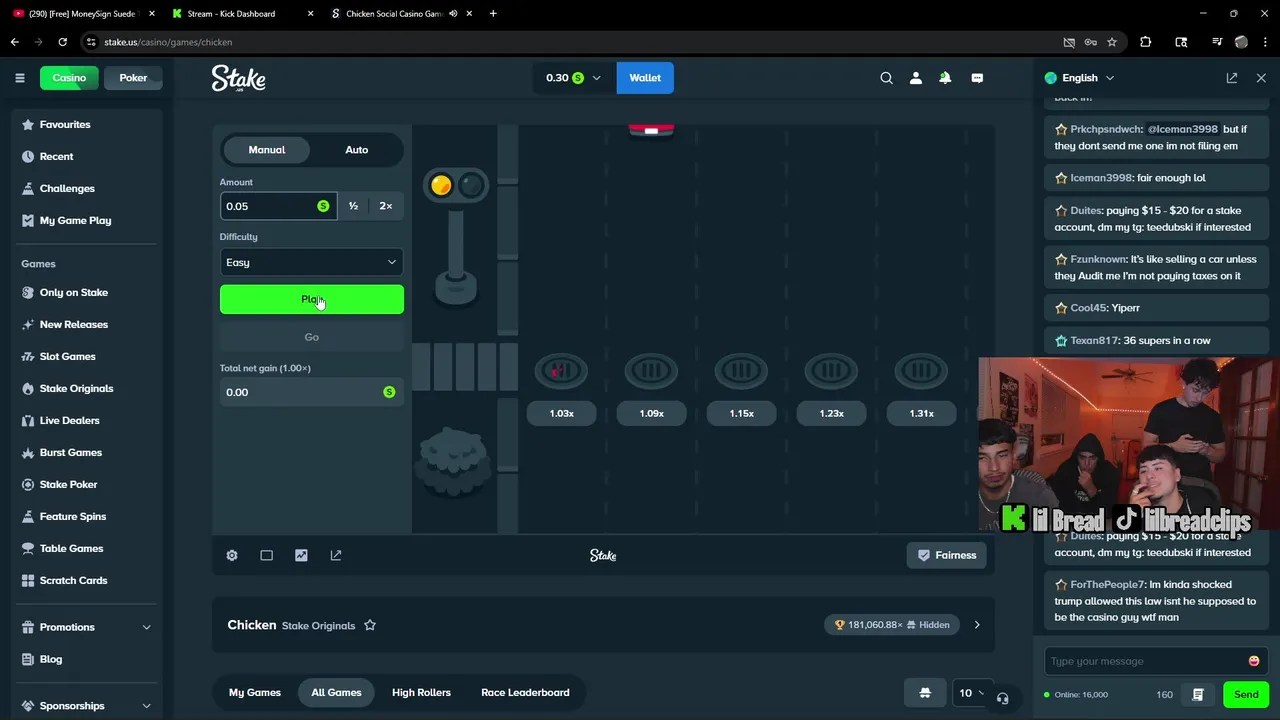1280x720 pixels.
Task: Open live stats chart icon
Action: [301, 555]
